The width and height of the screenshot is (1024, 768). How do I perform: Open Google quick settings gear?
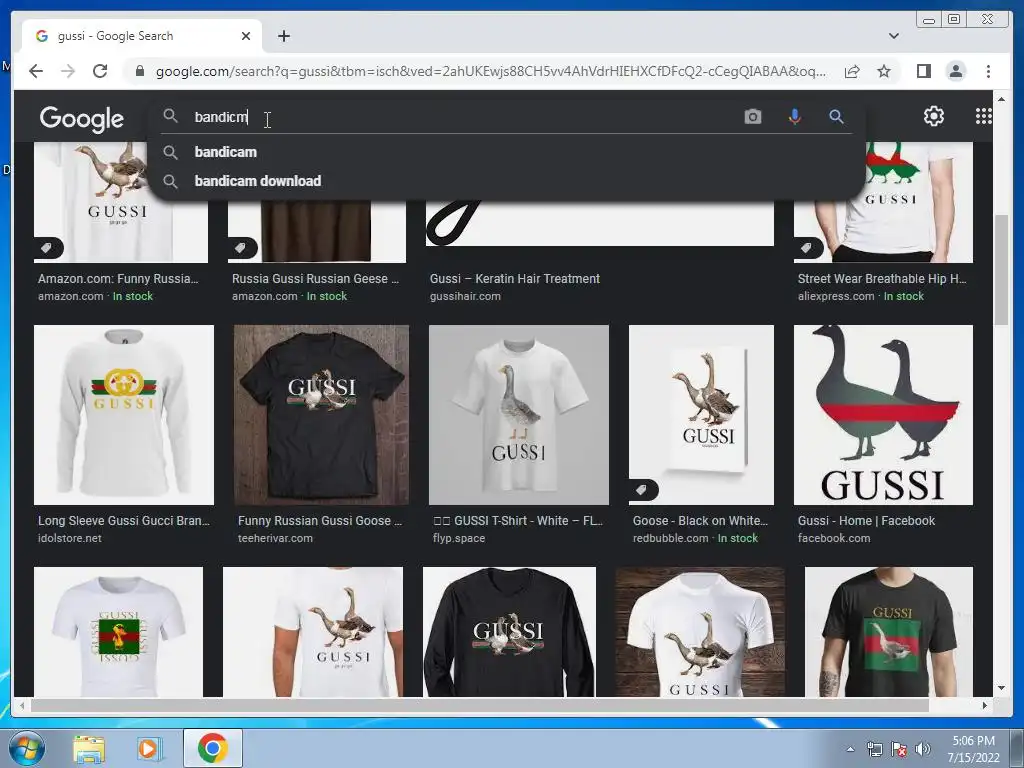933,116
